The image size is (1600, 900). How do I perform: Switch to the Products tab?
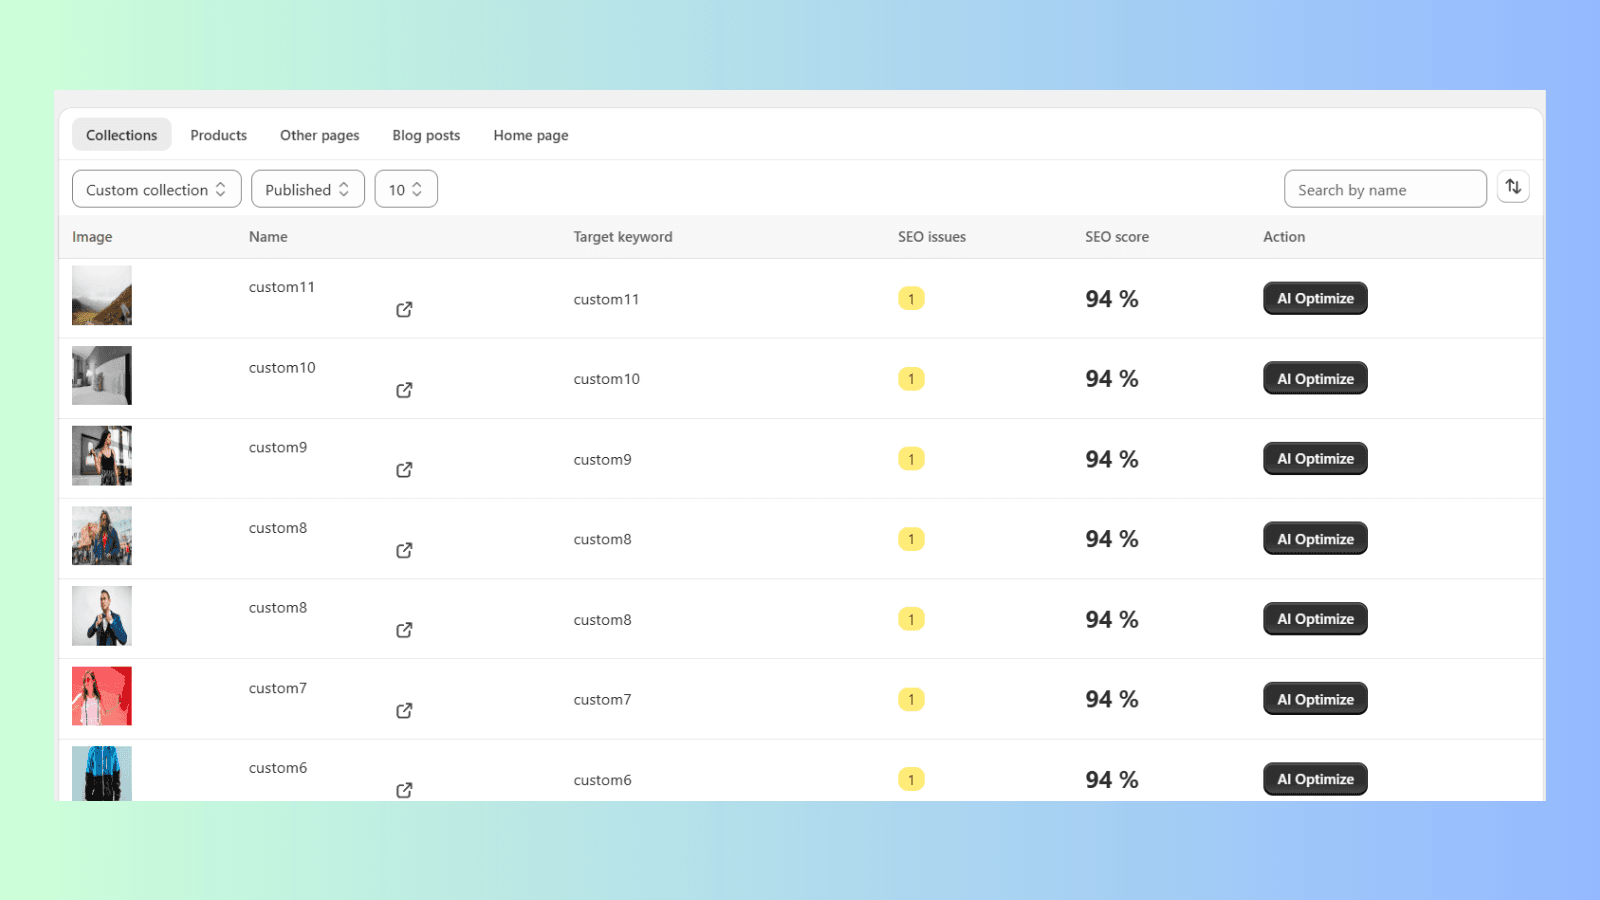(219, 135)
